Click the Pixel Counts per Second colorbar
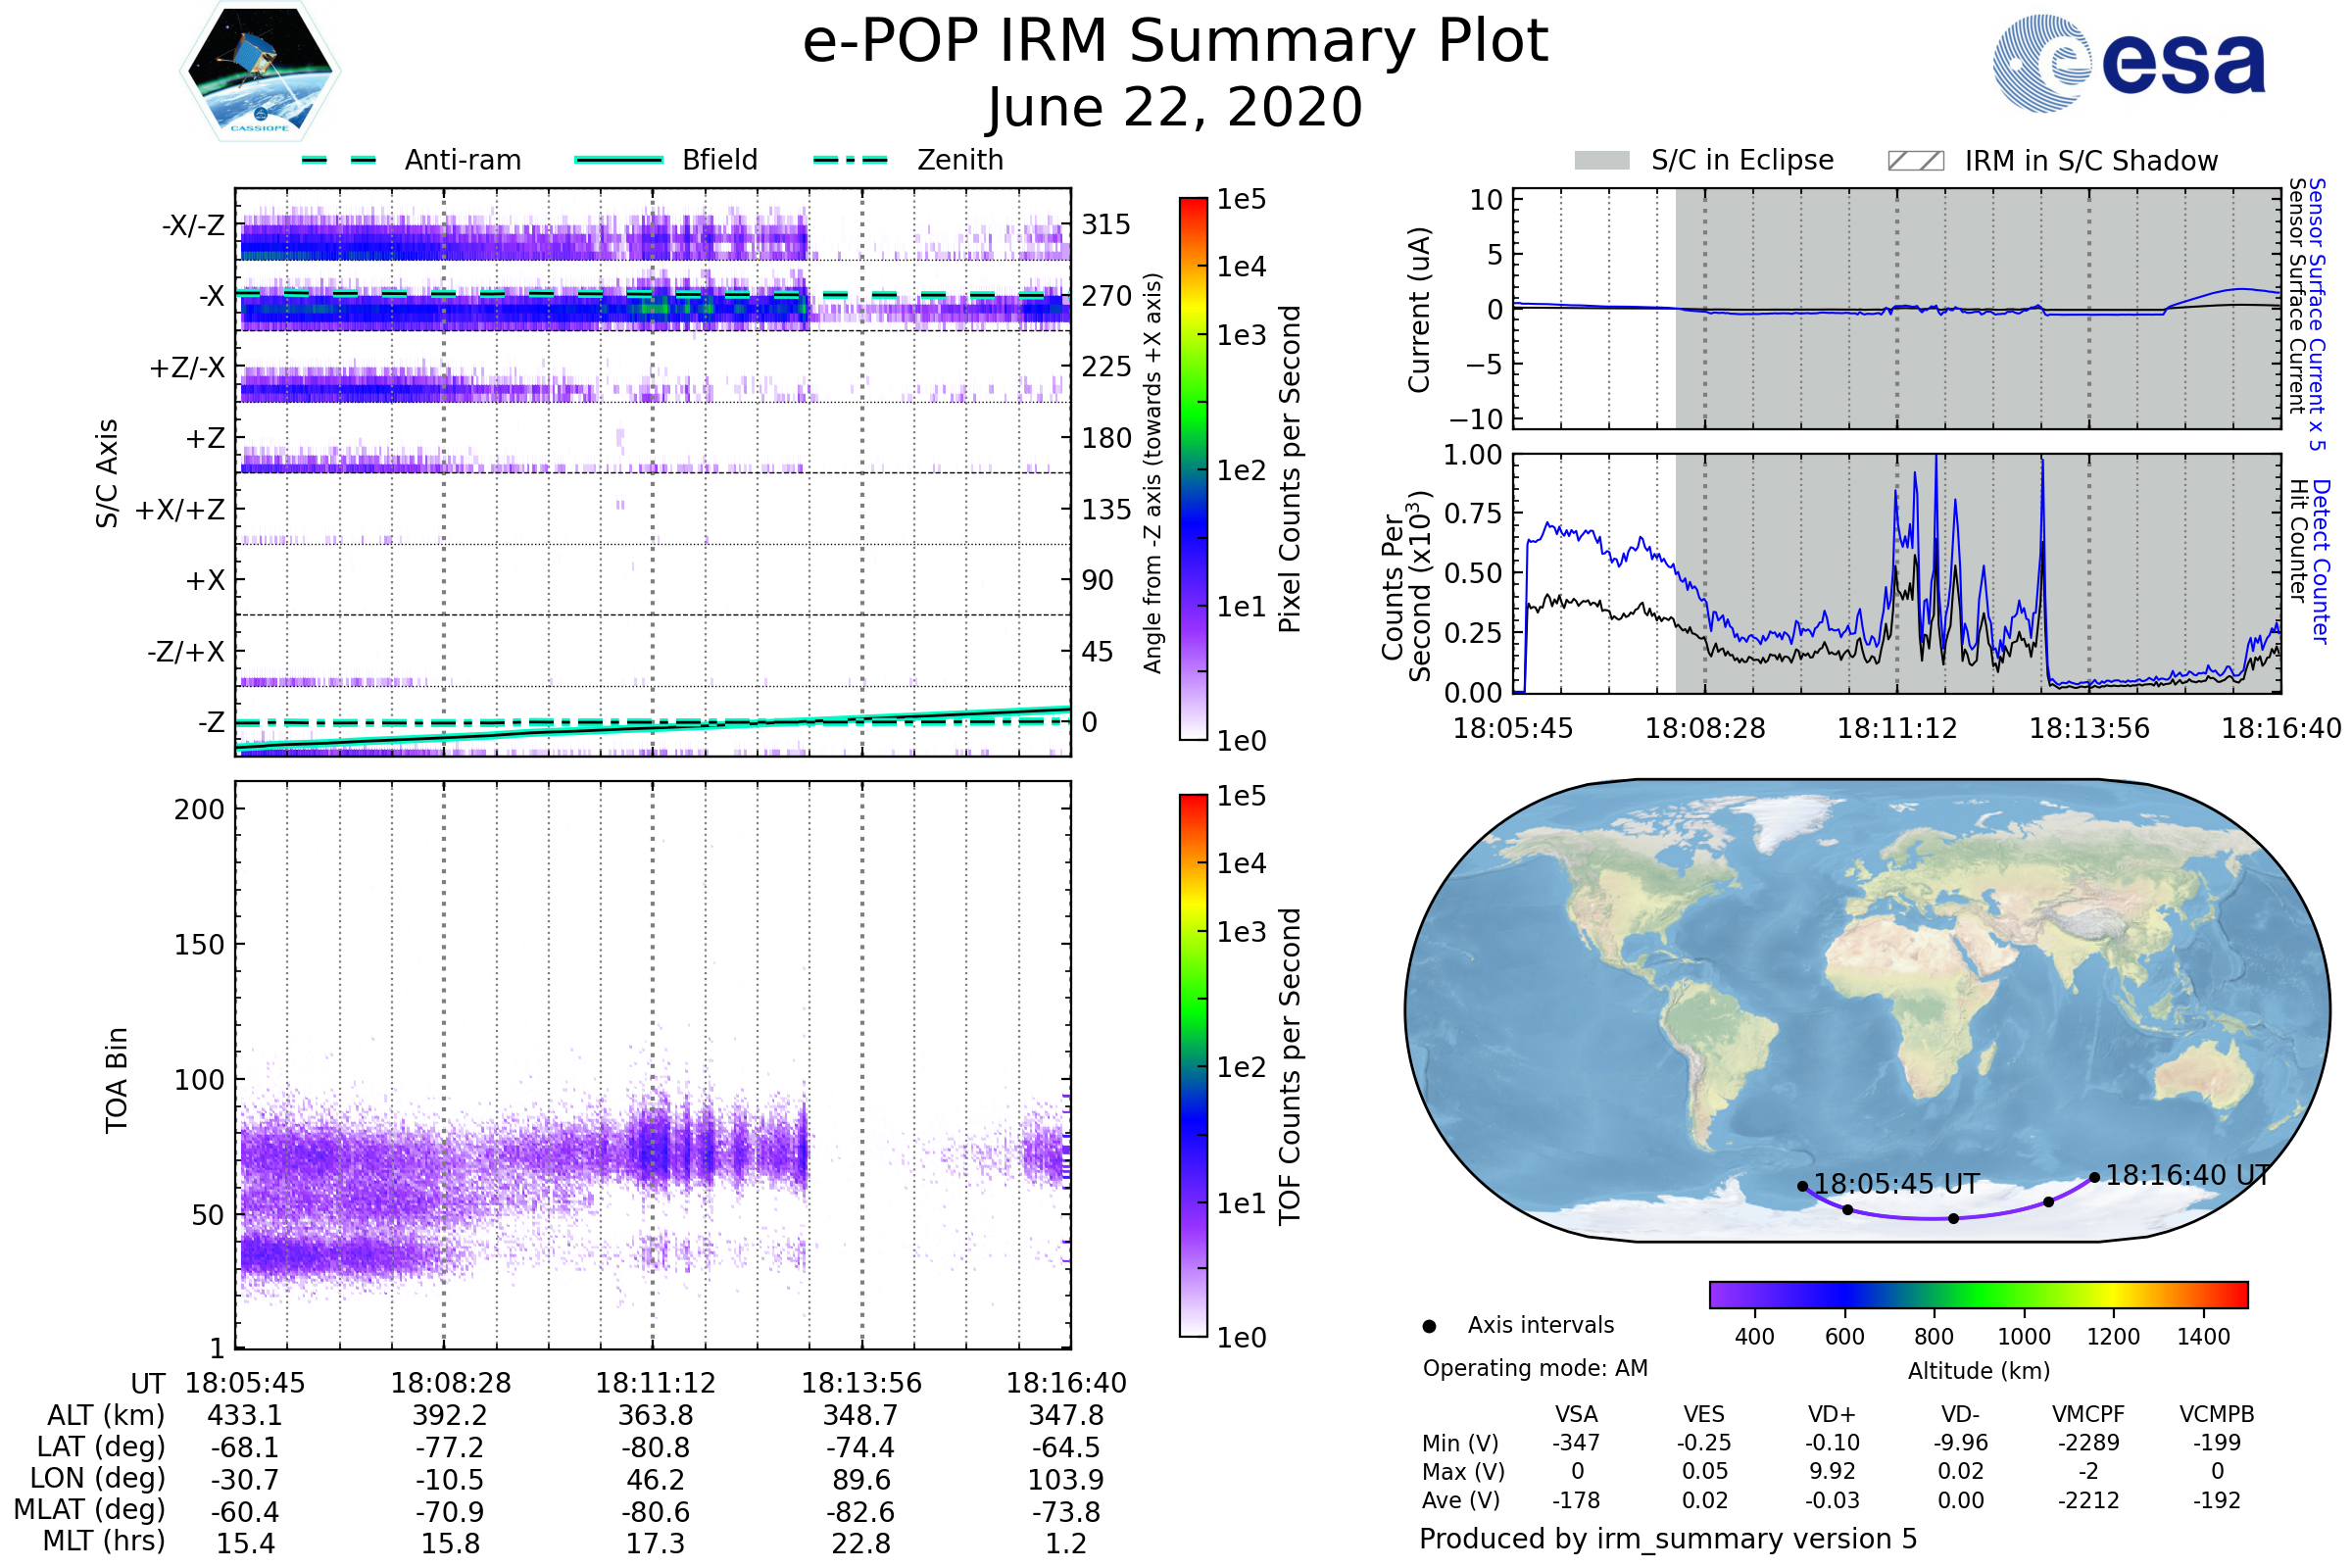2352x1568 pixels. [x=1193, y=468]
